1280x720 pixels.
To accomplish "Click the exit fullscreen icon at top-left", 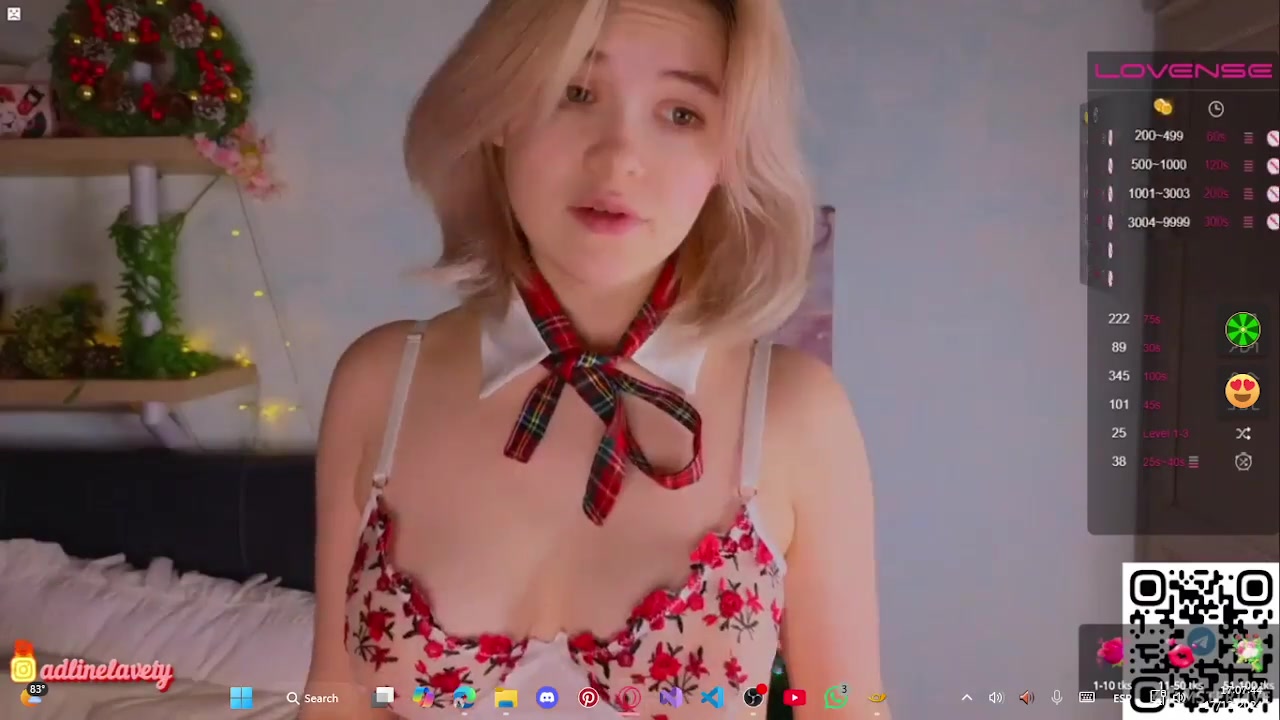I will (14, 14).
